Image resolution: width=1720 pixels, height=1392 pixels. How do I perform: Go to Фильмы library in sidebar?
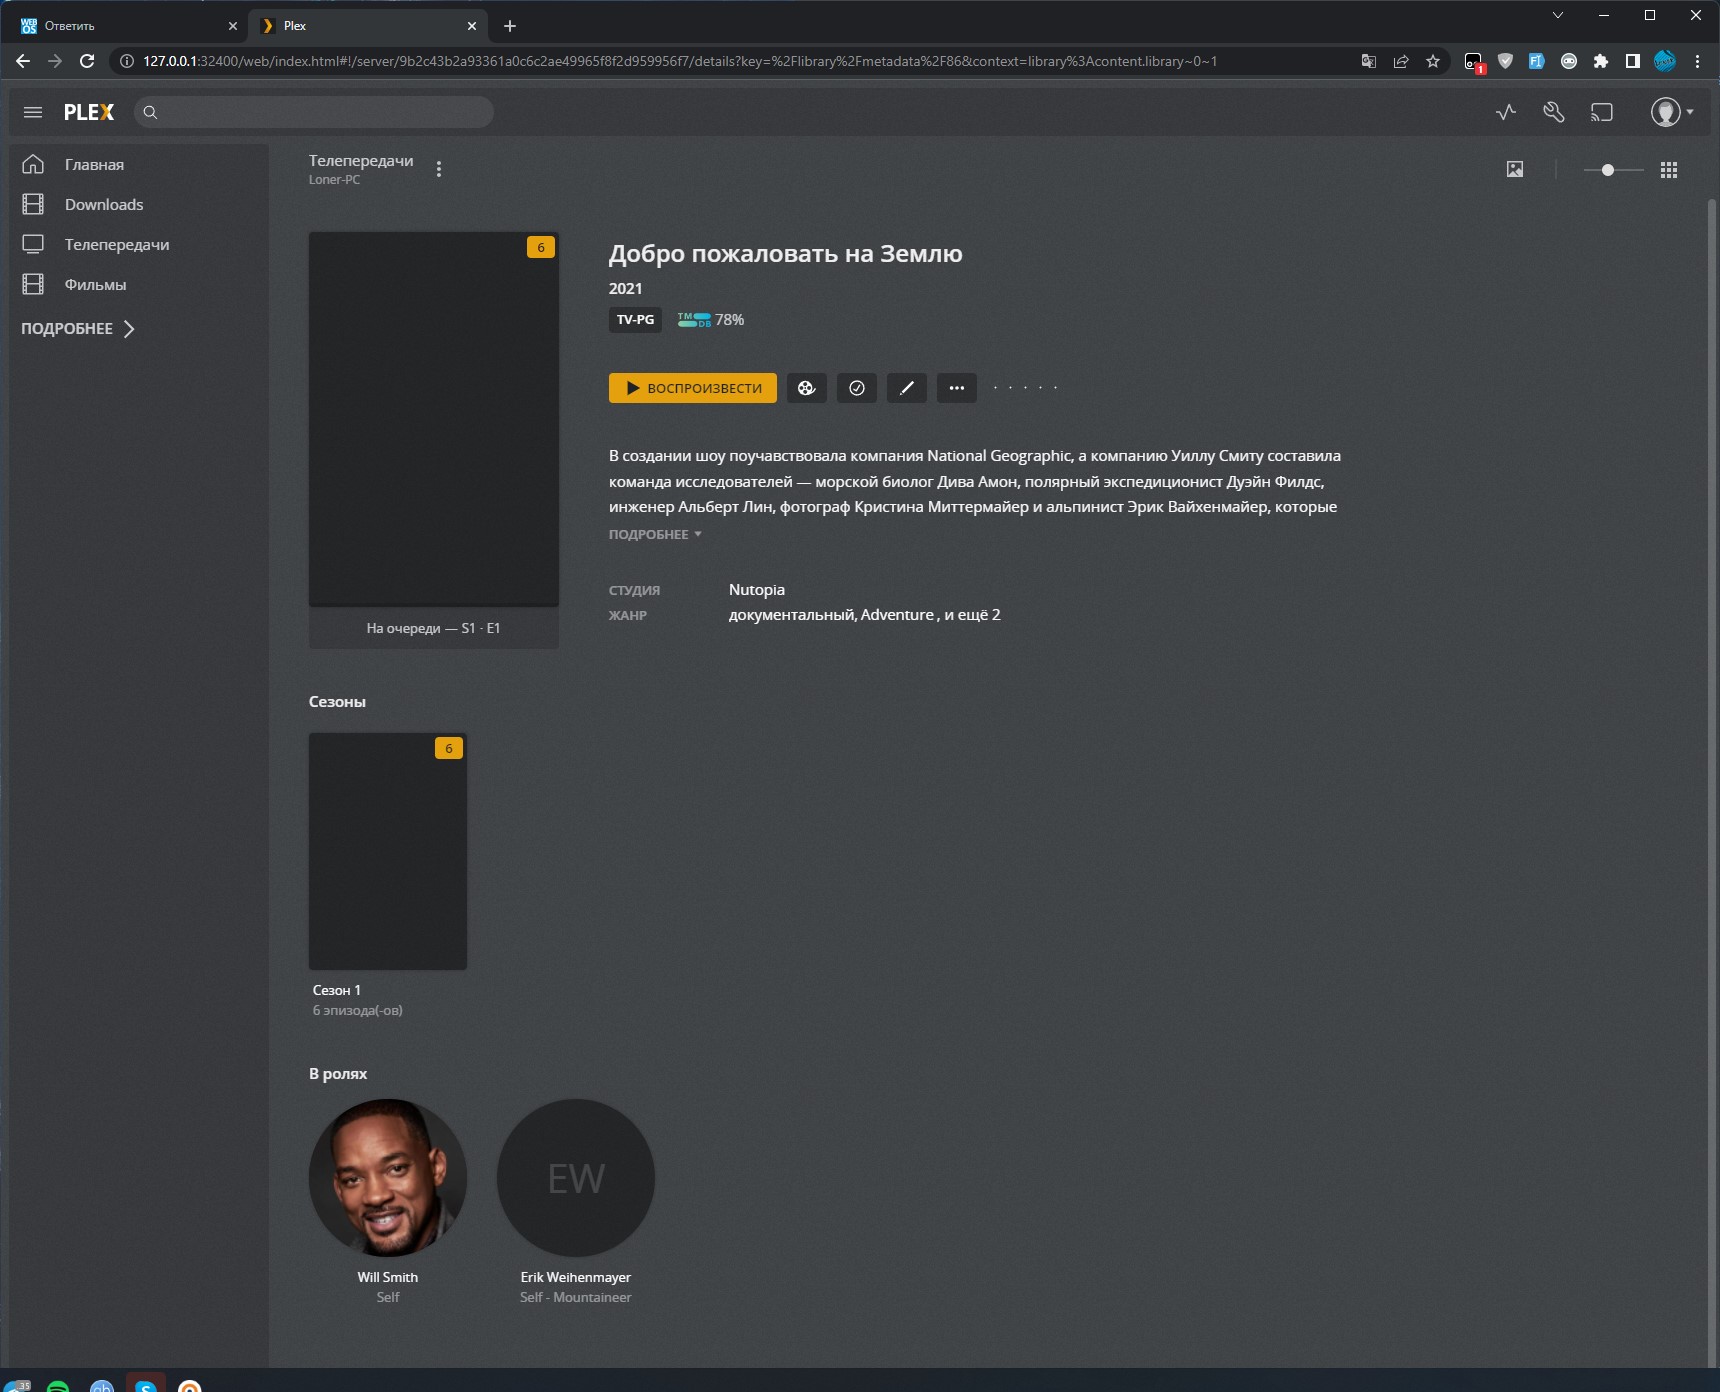click(95, 285)
